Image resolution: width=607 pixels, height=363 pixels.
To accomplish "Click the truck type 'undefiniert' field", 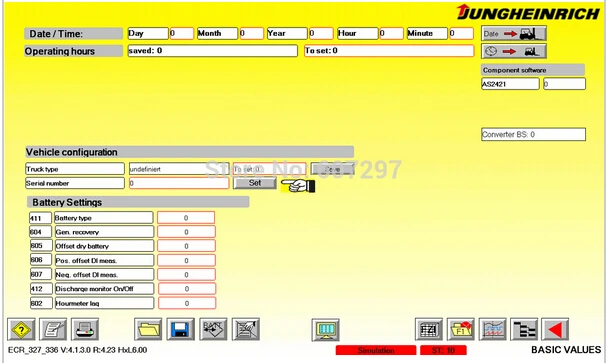I will (x=179, y=169).
